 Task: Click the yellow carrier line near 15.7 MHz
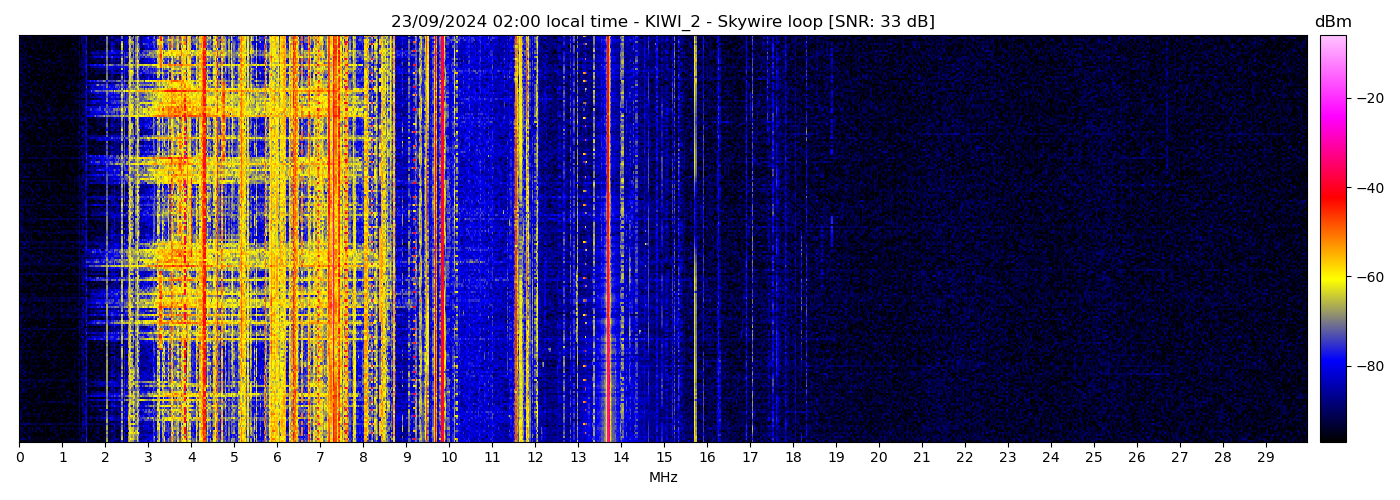tap(695, 240)
